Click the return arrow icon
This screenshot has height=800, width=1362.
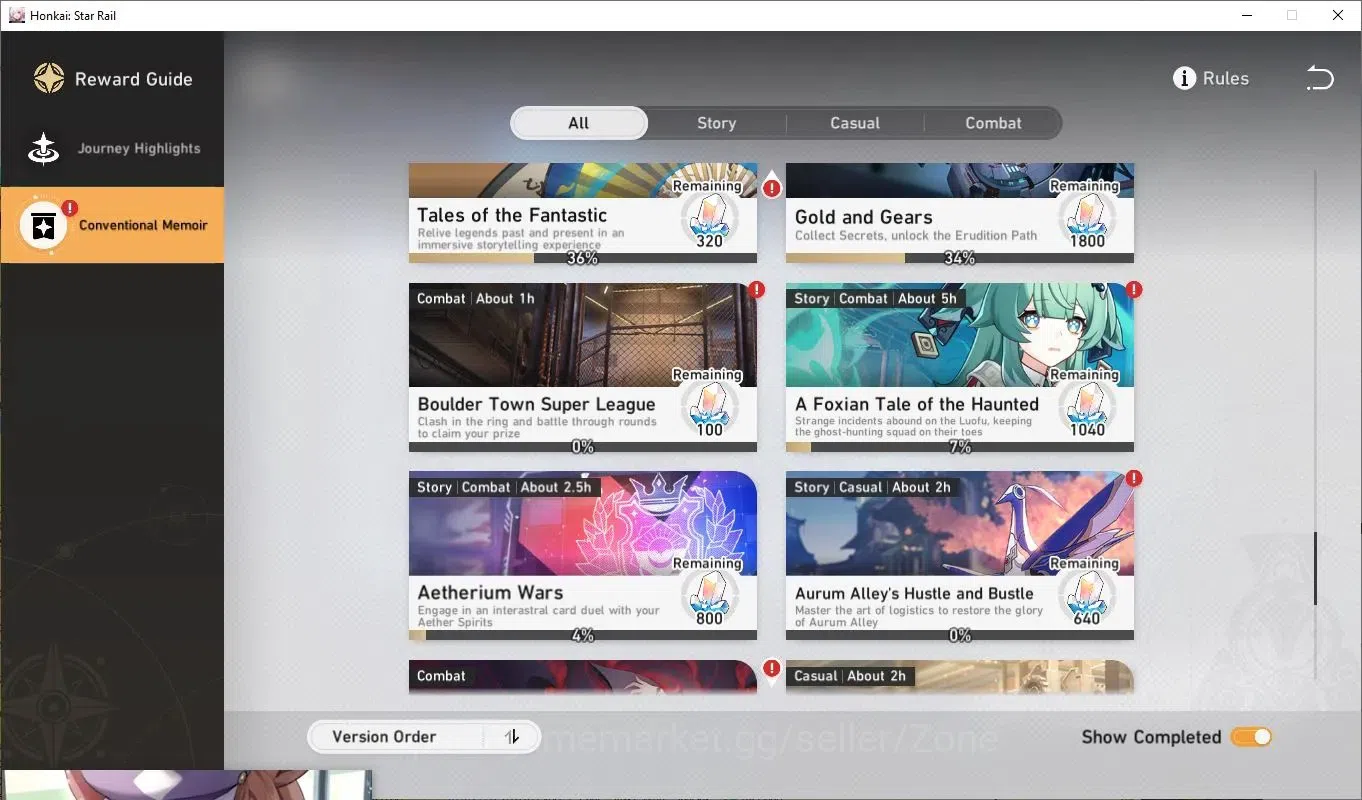click(1320, 78)
